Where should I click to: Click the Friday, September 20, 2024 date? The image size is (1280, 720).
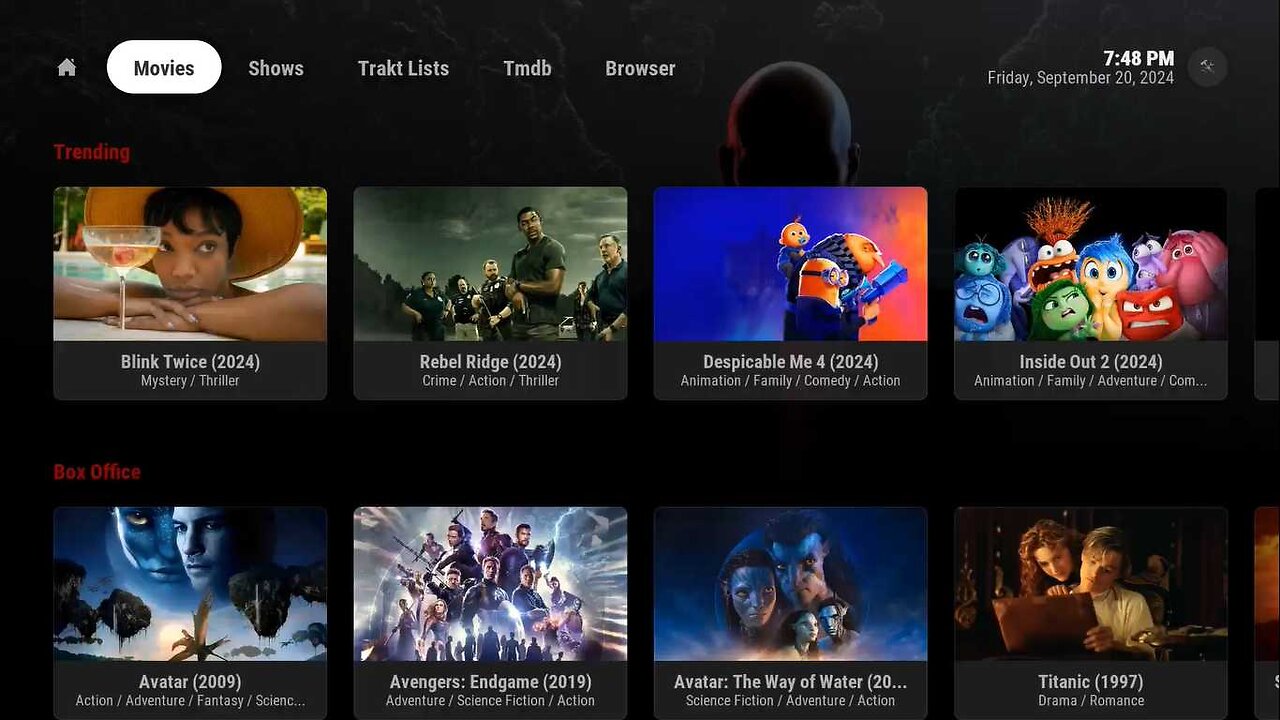click(1081, 78)
